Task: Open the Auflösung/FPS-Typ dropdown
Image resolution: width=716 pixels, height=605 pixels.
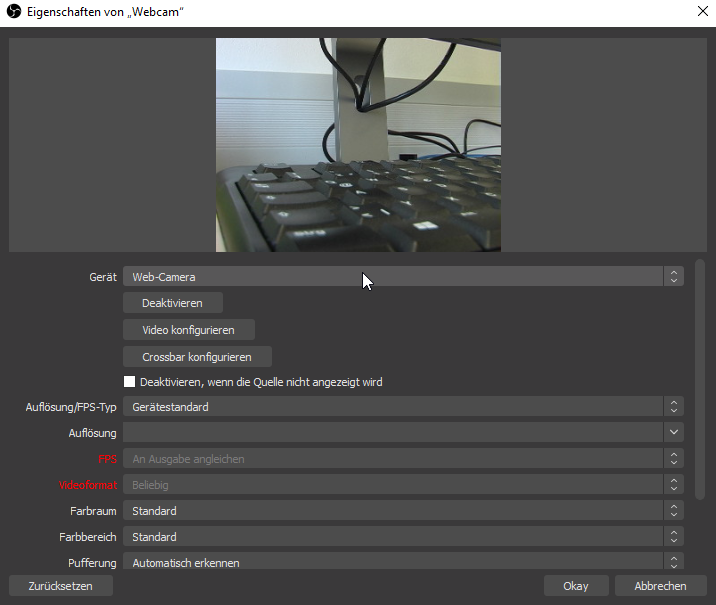Action: 402,407
